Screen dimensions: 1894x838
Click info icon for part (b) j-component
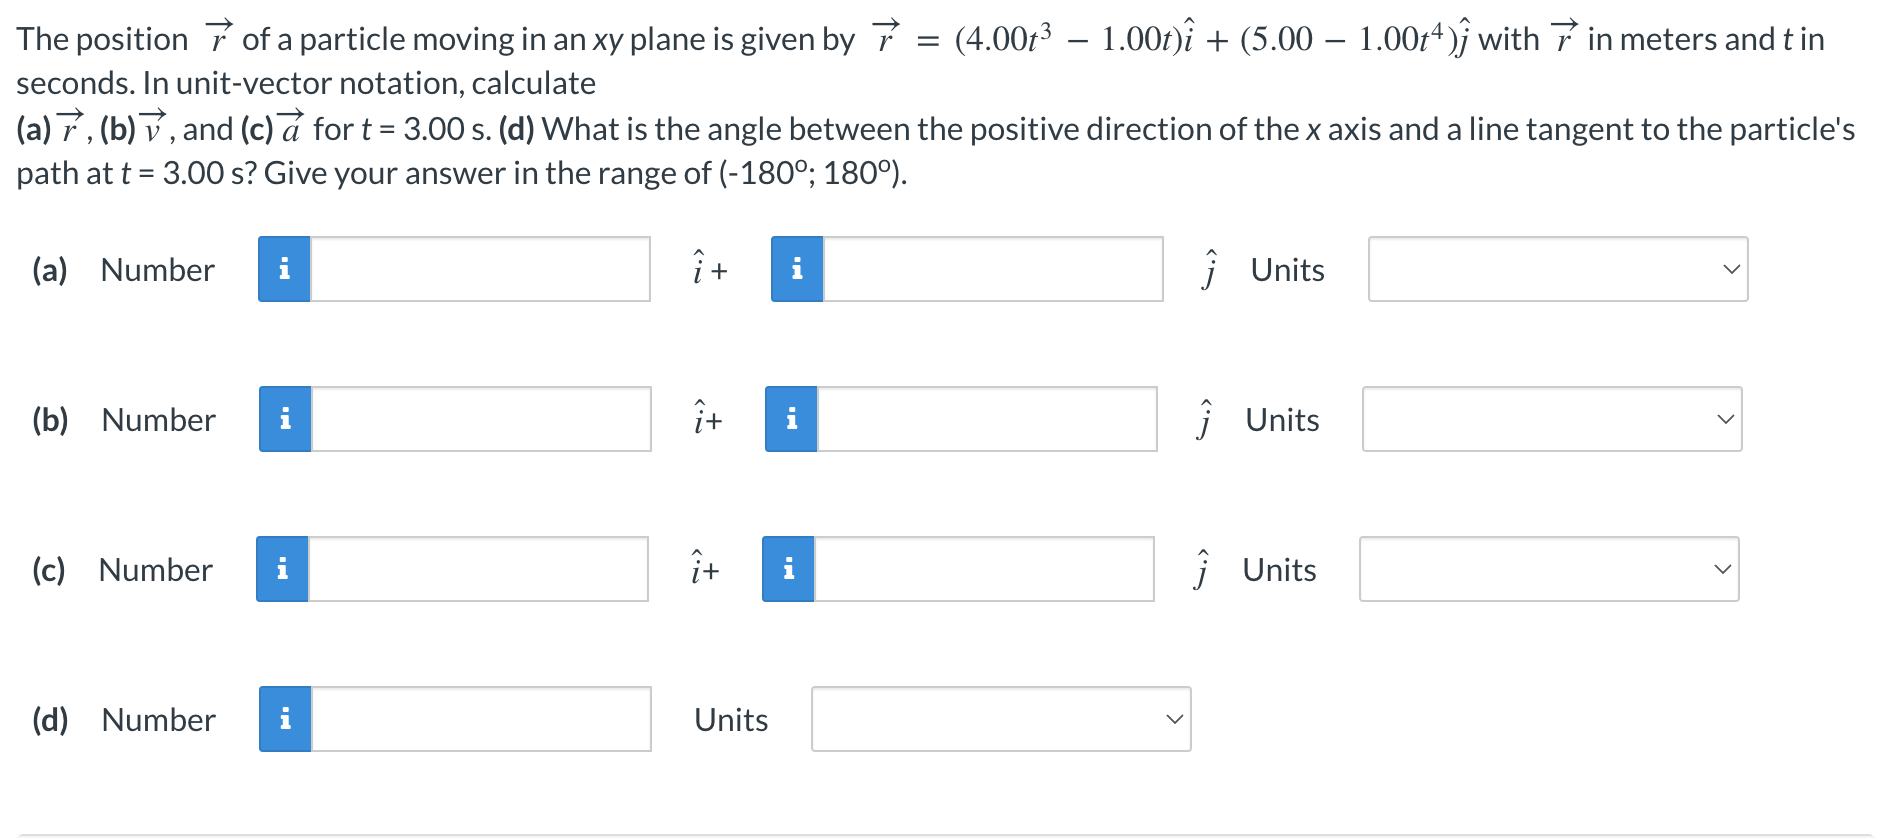pyautogui.click(x=791, y=419)
